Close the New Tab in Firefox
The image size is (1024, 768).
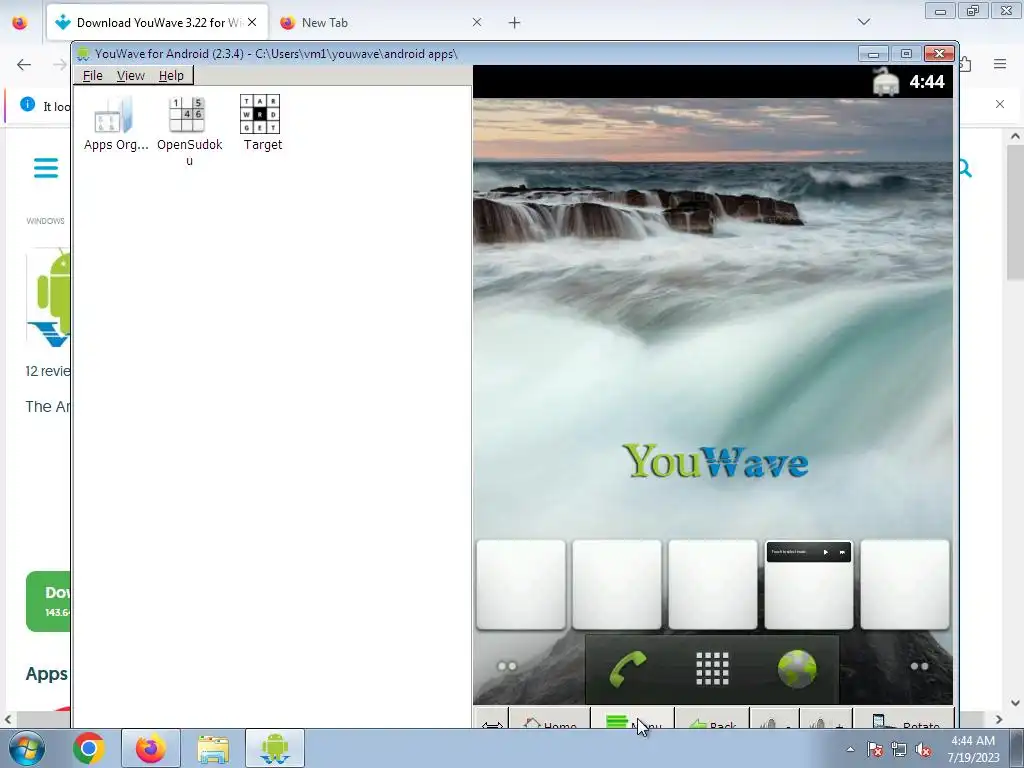point(477,22)
